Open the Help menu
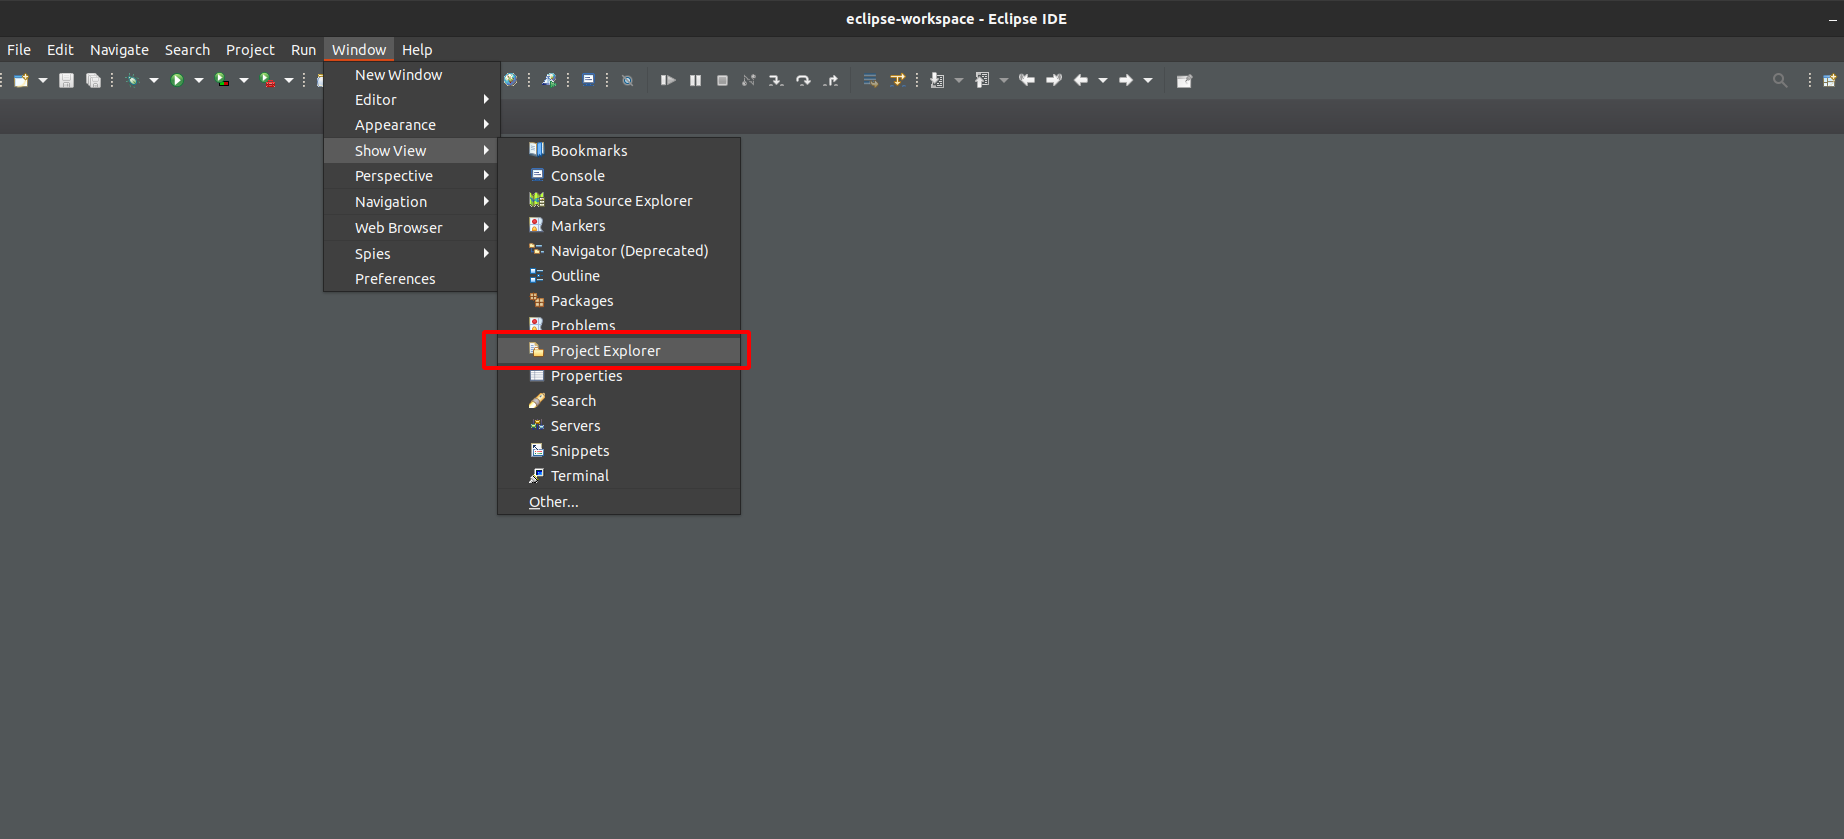1844x839 pixels. pos(417,49)
